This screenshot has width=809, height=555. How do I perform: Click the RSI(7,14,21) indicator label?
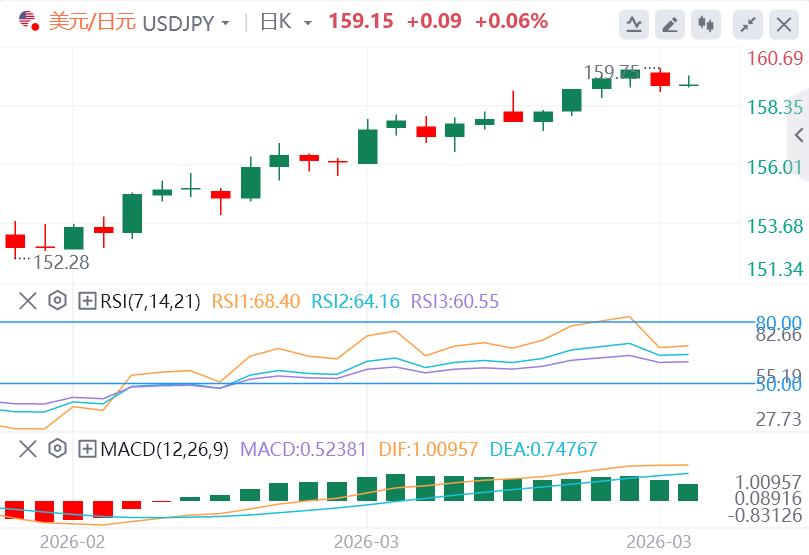[150, 301]
